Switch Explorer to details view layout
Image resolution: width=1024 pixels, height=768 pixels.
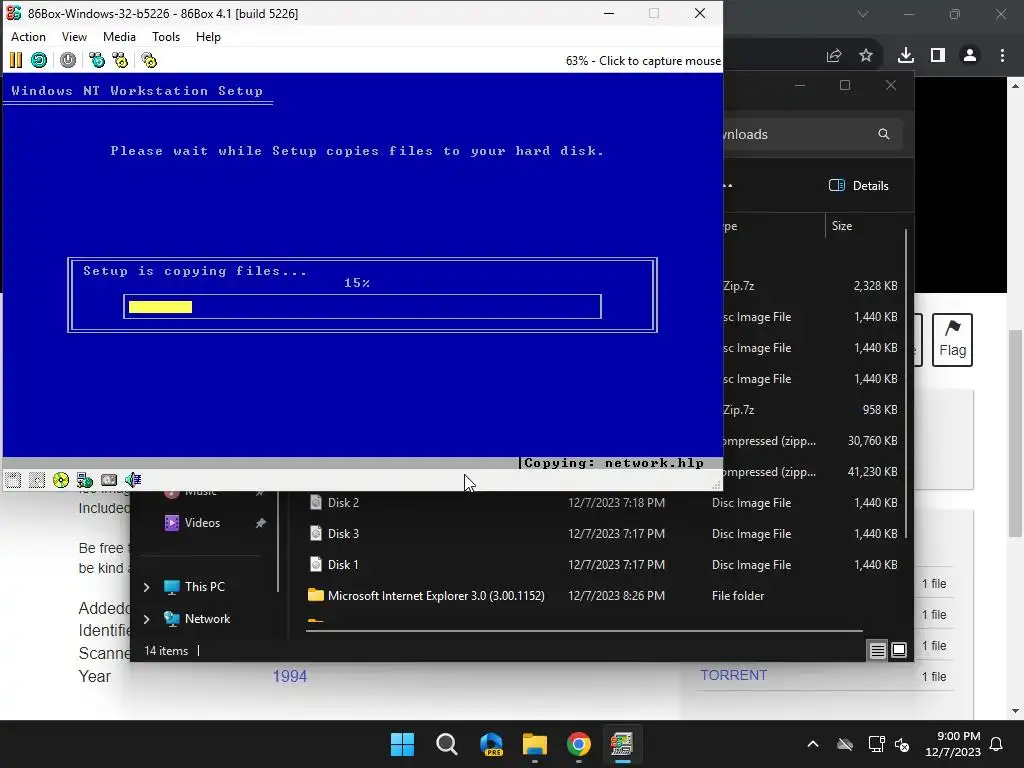point(878,650)
